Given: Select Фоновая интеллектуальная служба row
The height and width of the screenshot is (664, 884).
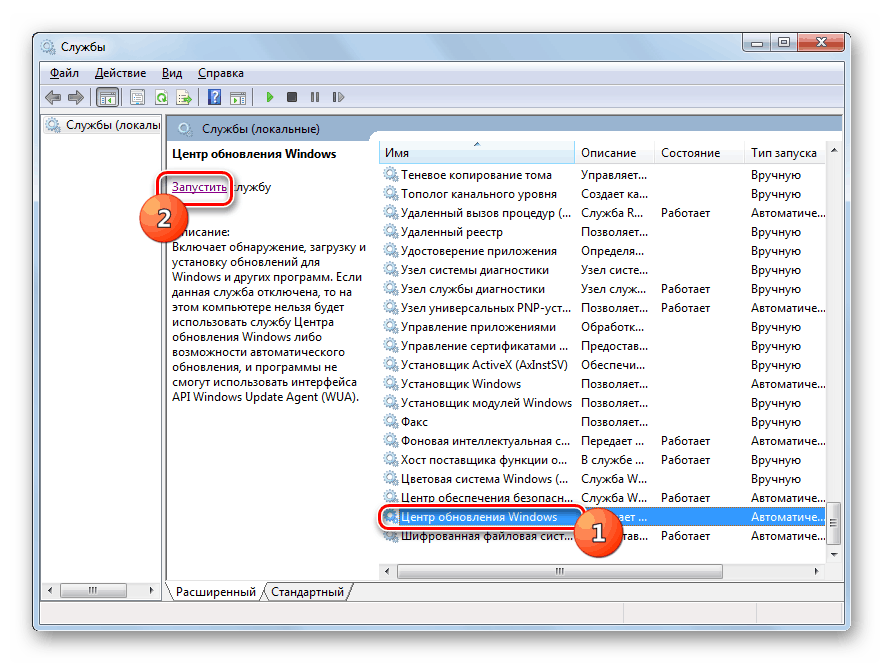Looking at the screenshot, I should [x=602, y=441].
